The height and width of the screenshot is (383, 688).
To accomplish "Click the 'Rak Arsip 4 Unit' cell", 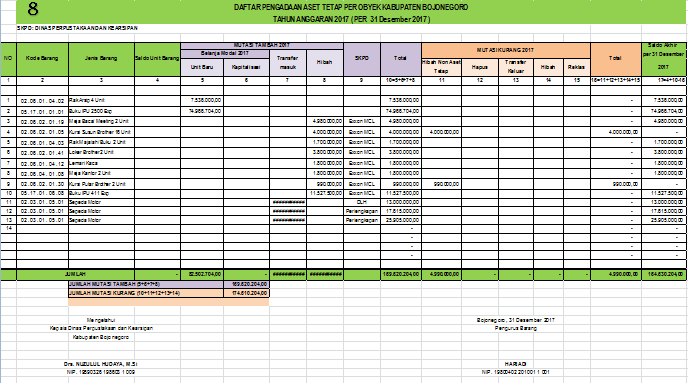I will pyautogui.click(x=101, y=100).
